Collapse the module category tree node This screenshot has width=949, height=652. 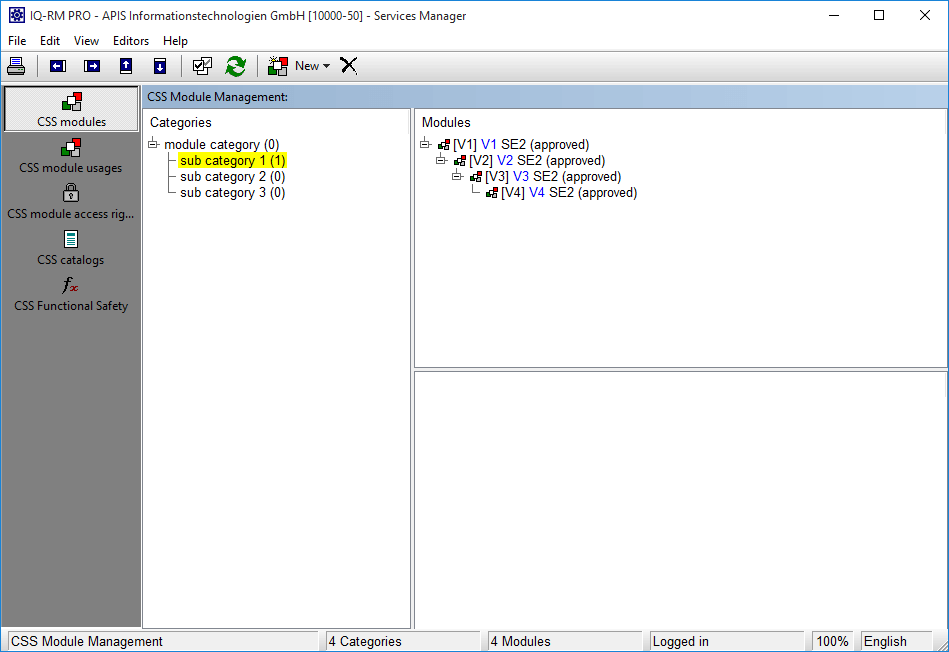coord(153,144)
